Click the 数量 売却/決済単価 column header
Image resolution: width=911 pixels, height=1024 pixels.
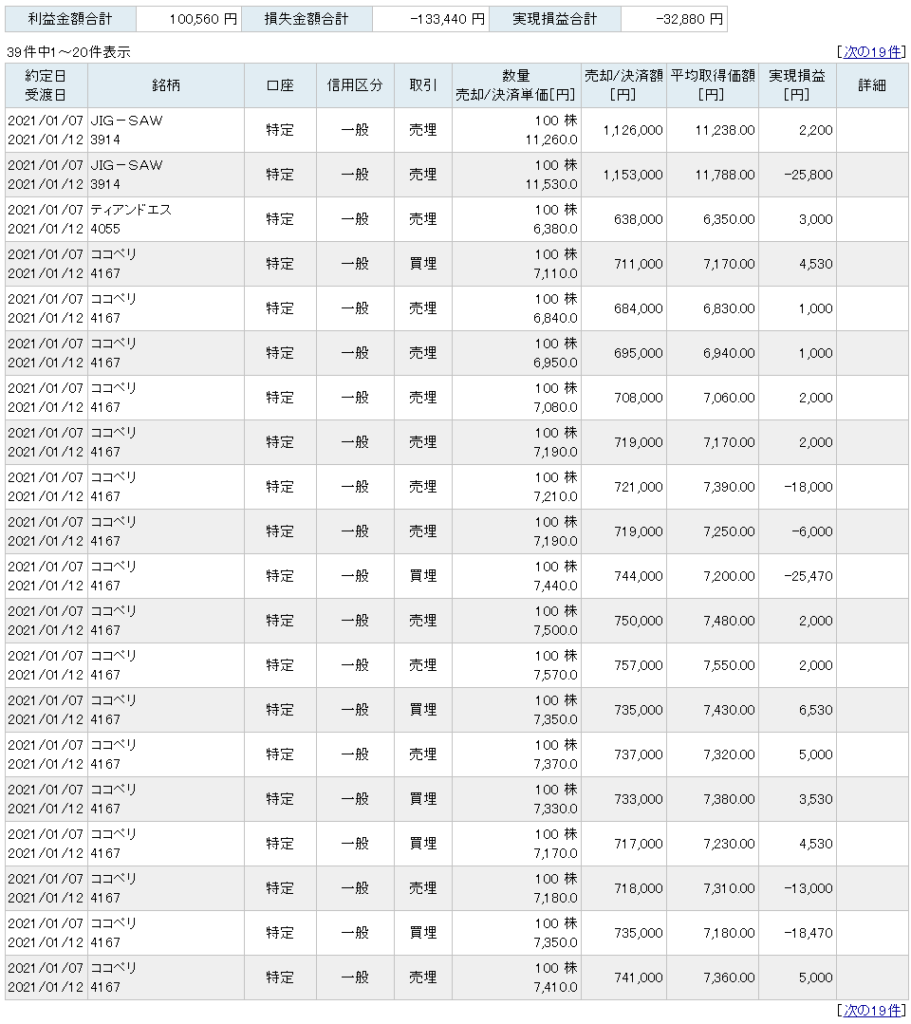(x=516, y=86)
